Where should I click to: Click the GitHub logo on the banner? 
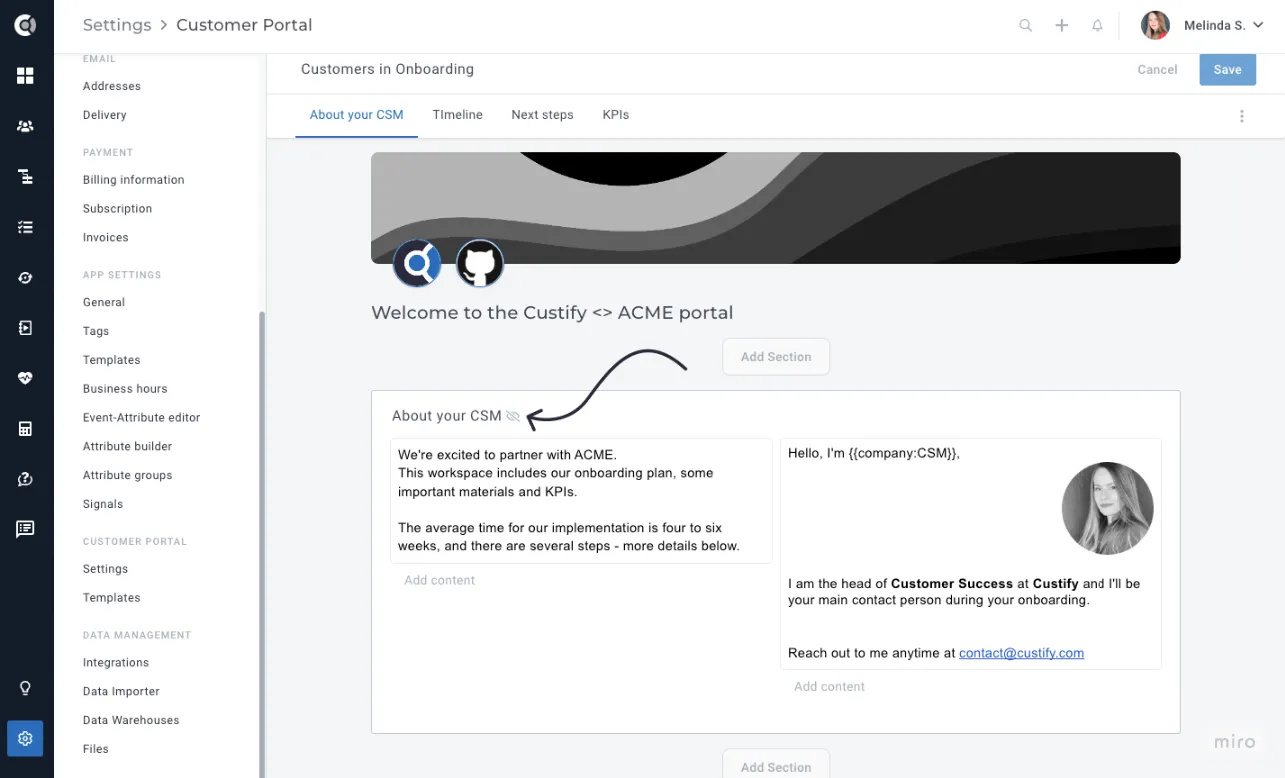(x=480, y=264)
